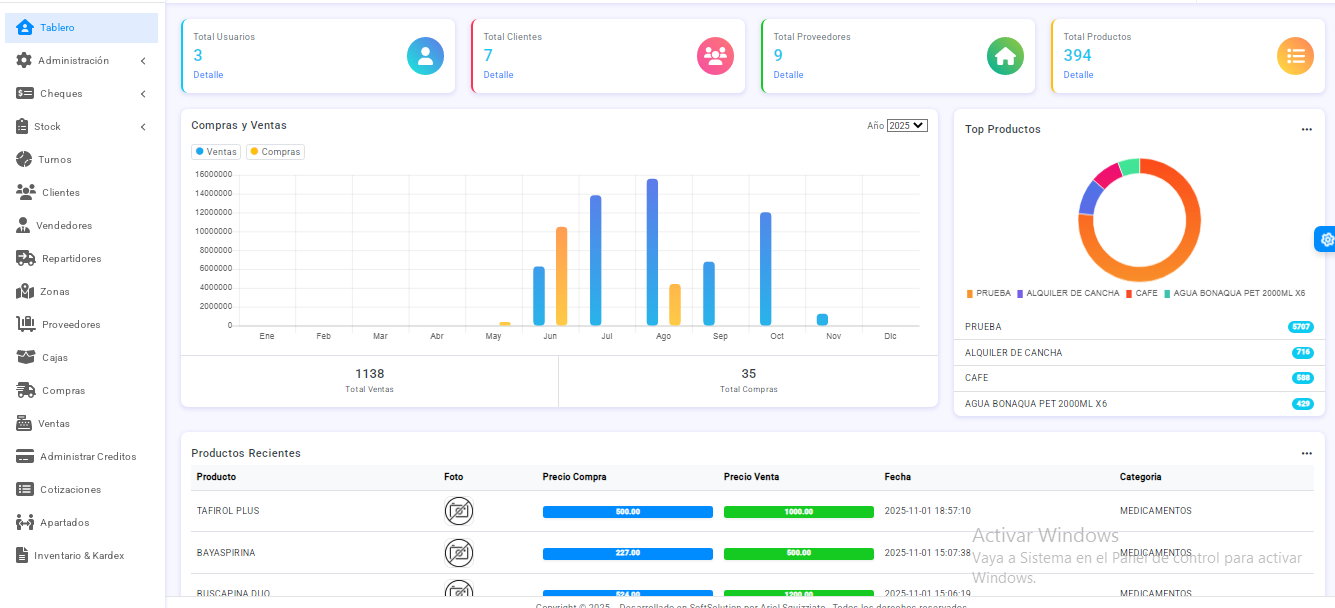Toggle the Compras series in chart legend
The width and height of the screenshot is (1335, 608).
(275, 152)
